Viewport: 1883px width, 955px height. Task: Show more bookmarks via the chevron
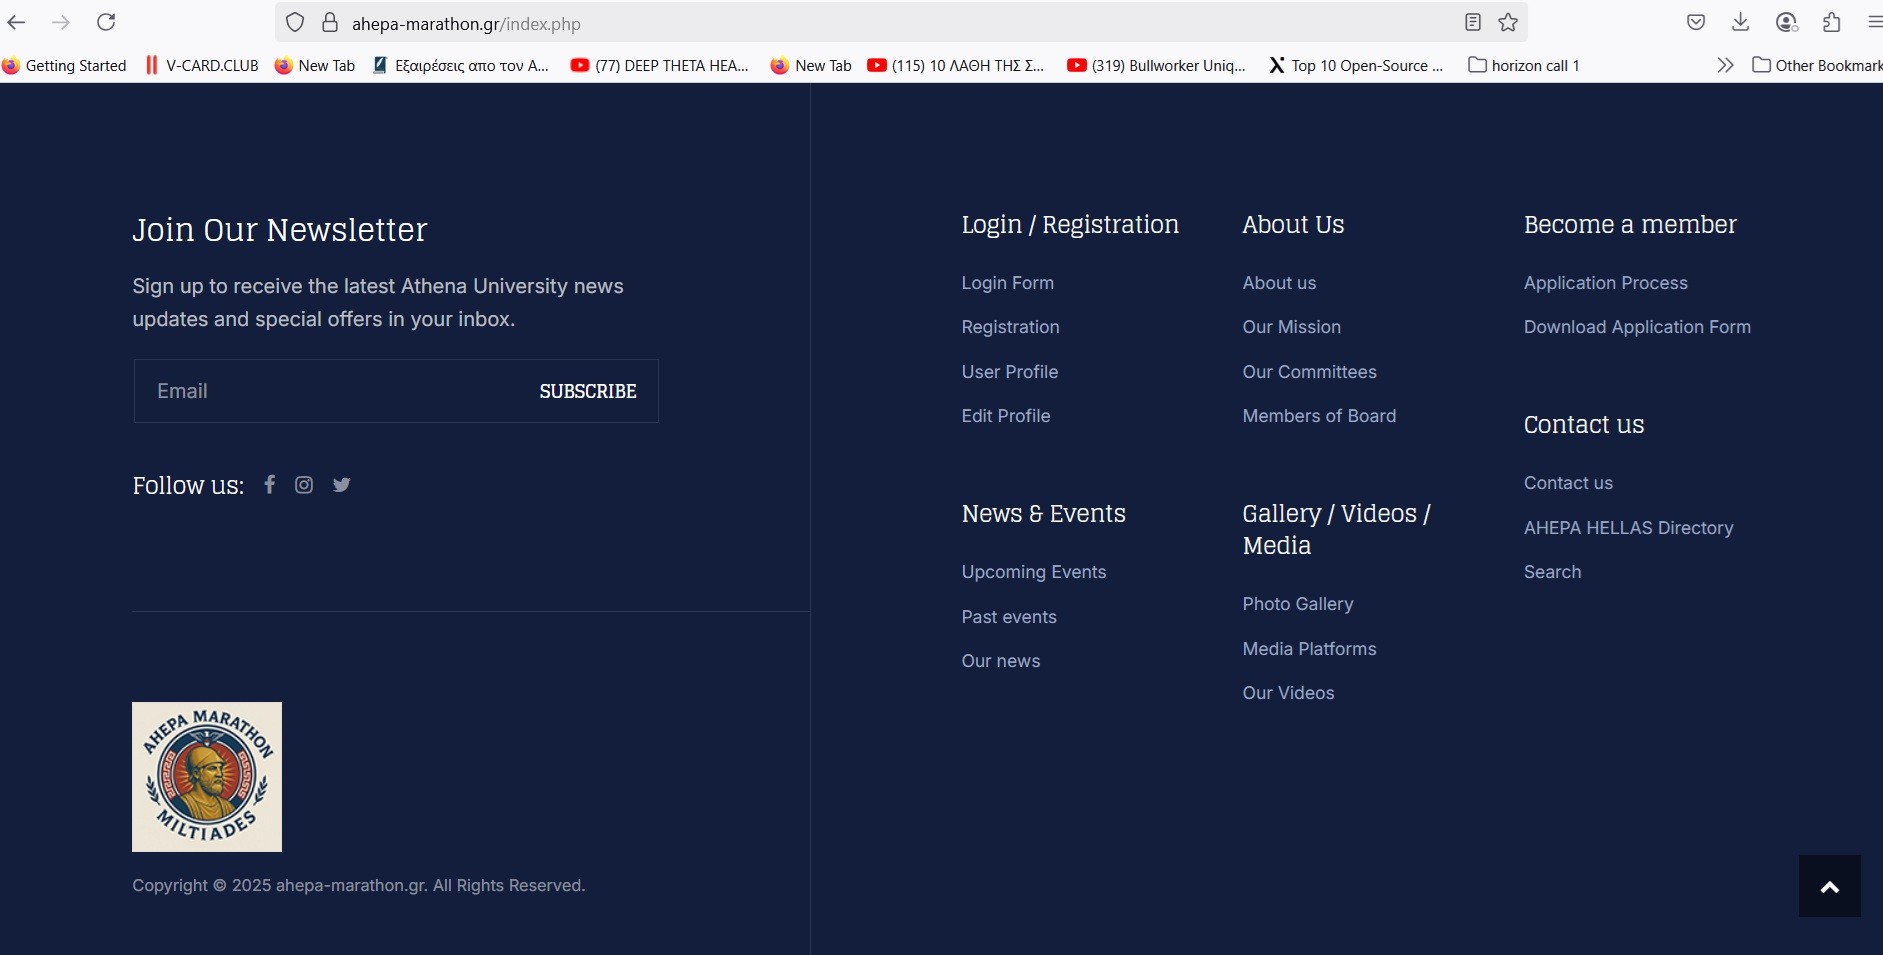pos(1725,65)
